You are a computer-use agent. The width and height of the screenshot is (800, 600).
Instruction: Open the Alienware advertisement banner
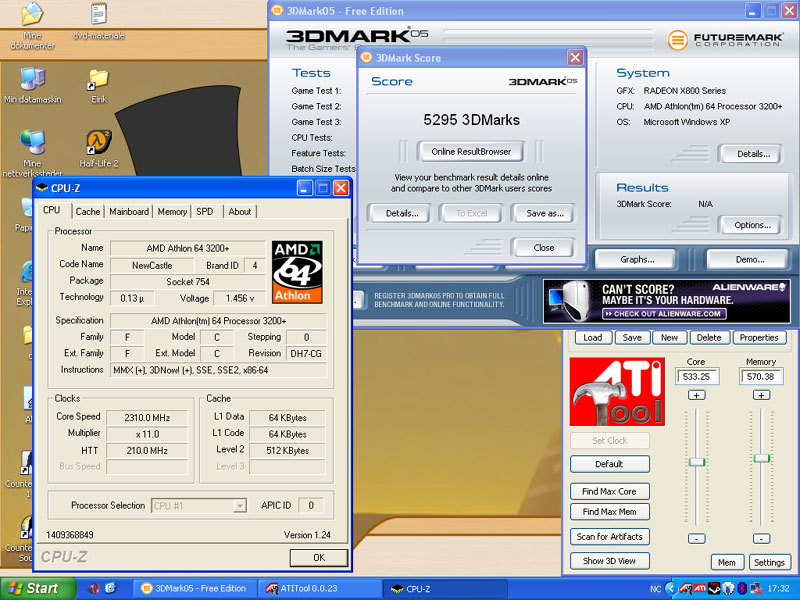point(667,302)
